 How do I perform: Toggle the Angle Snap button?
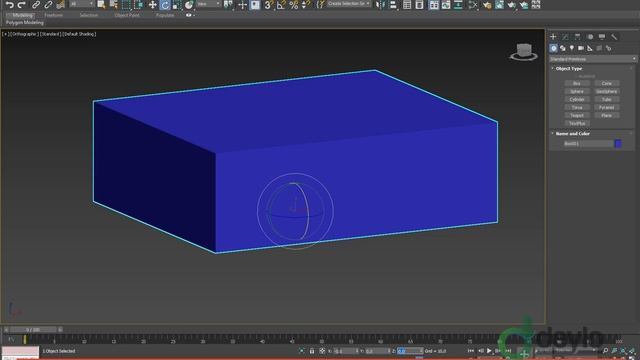tap(281, 5)
